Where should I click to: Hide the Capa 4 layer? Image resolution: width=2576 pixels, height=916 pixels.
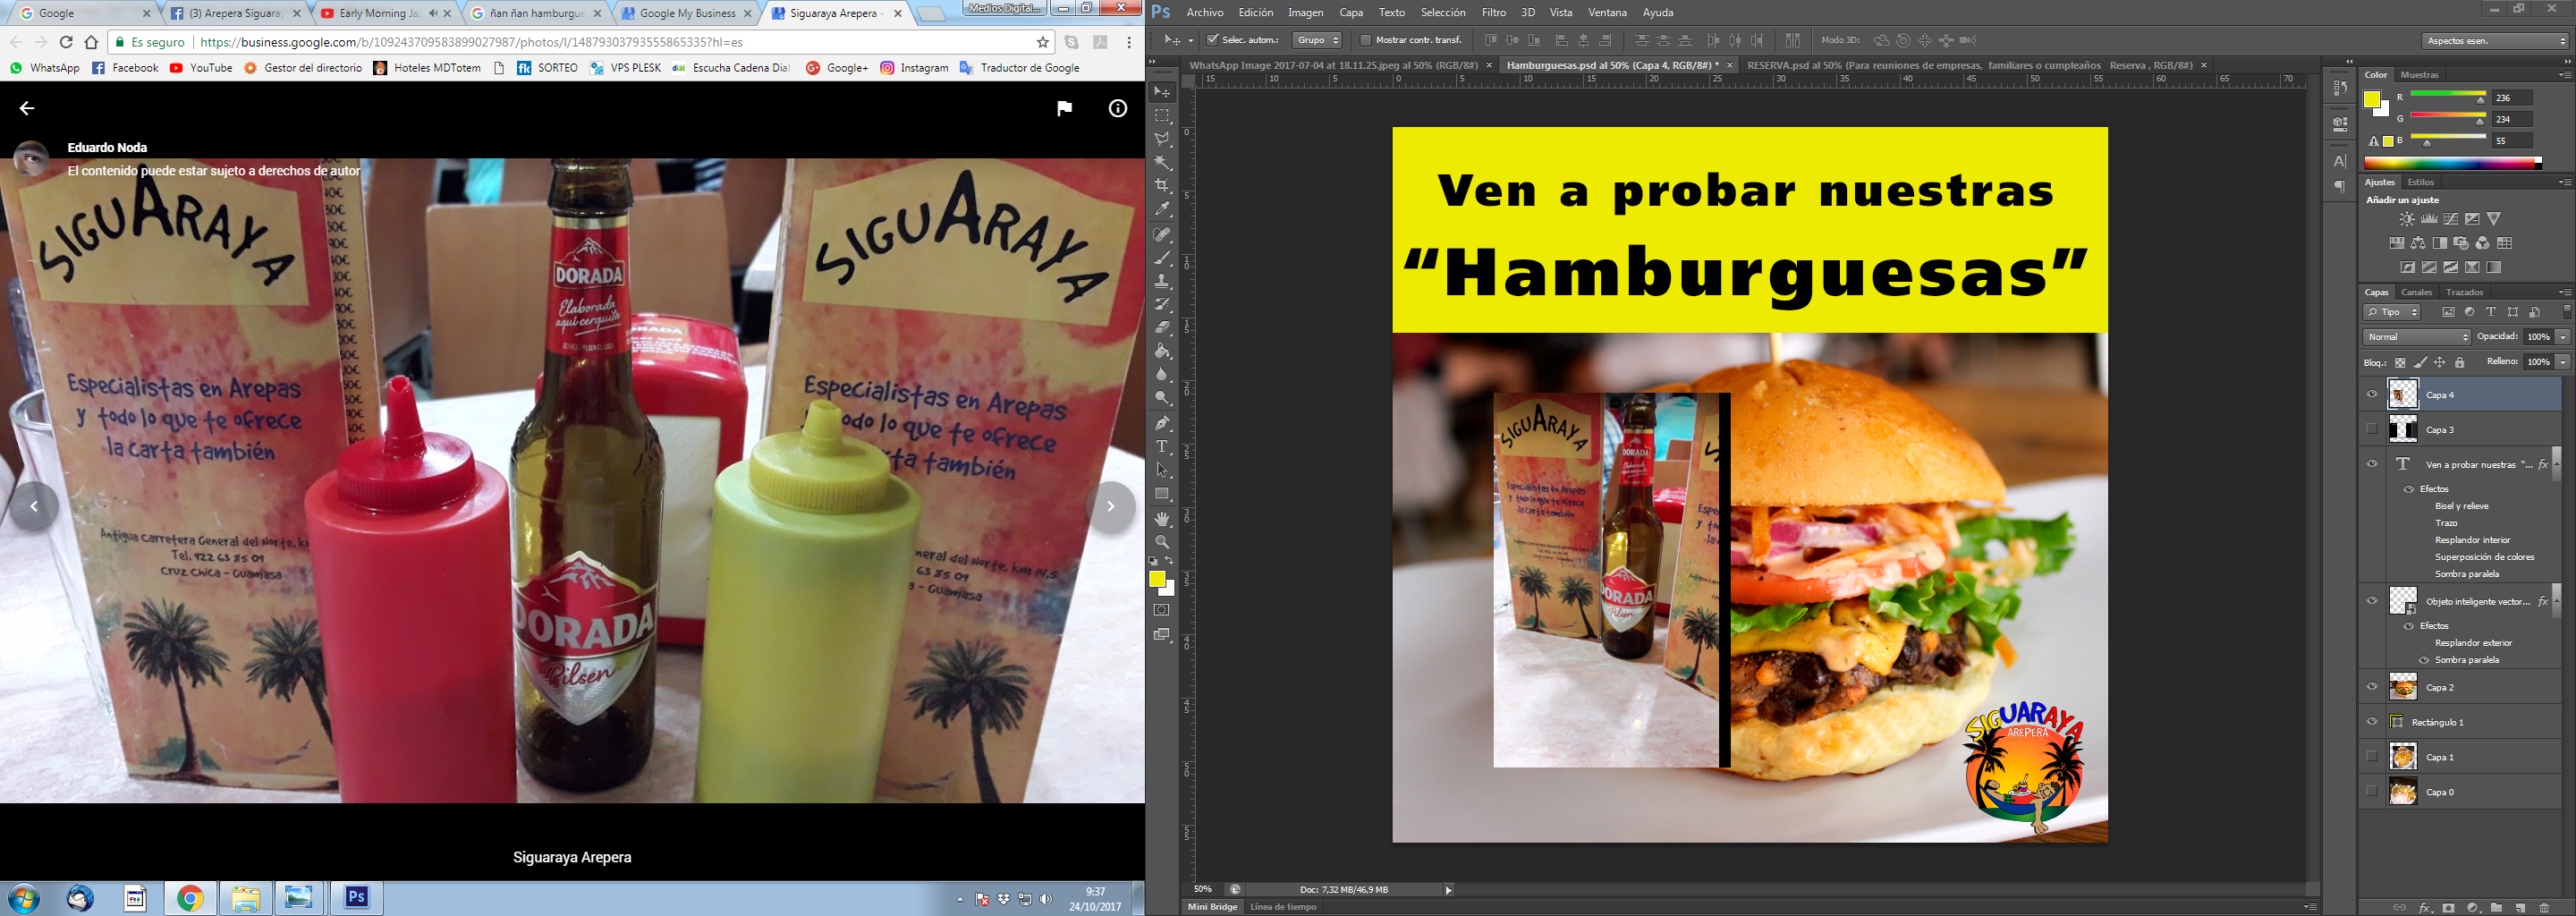tap(2371, 395)
